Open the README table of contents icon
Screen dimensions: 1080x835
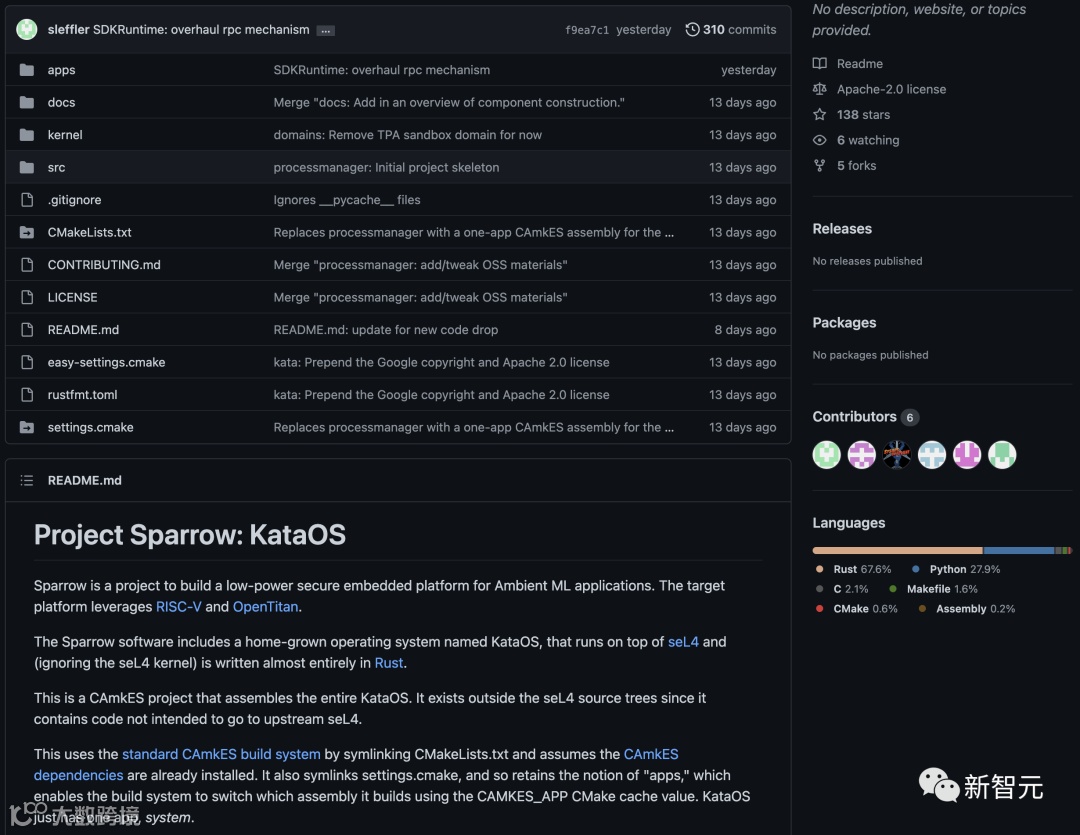27,480
